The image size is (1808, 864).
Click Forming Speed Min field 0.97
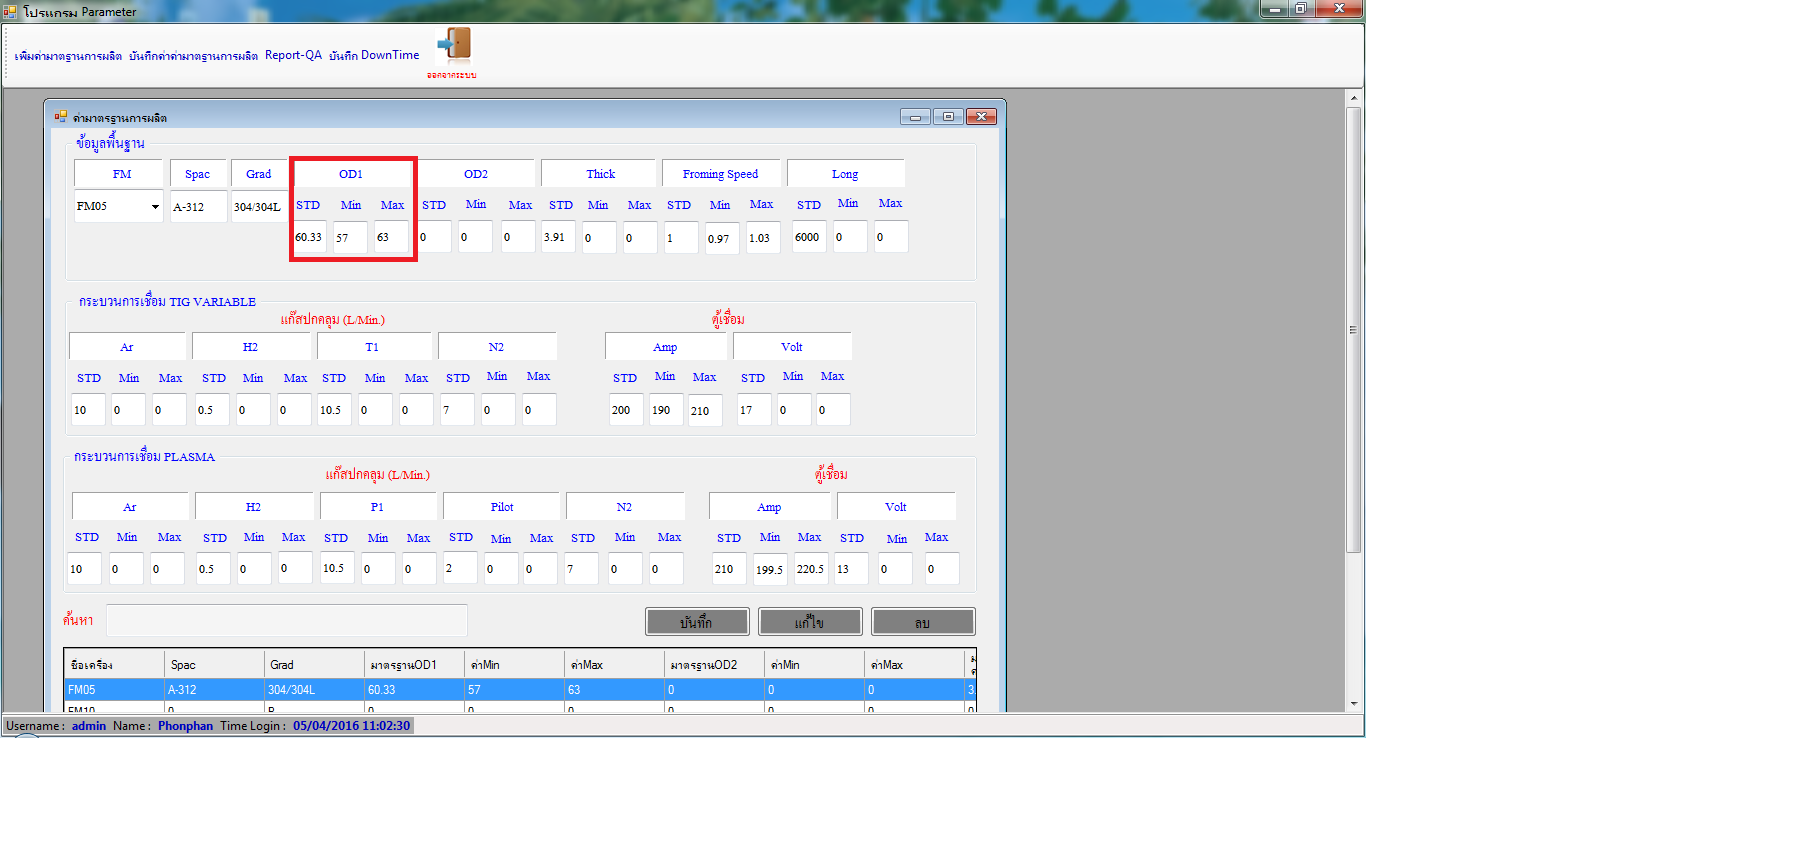pos(722,238)
